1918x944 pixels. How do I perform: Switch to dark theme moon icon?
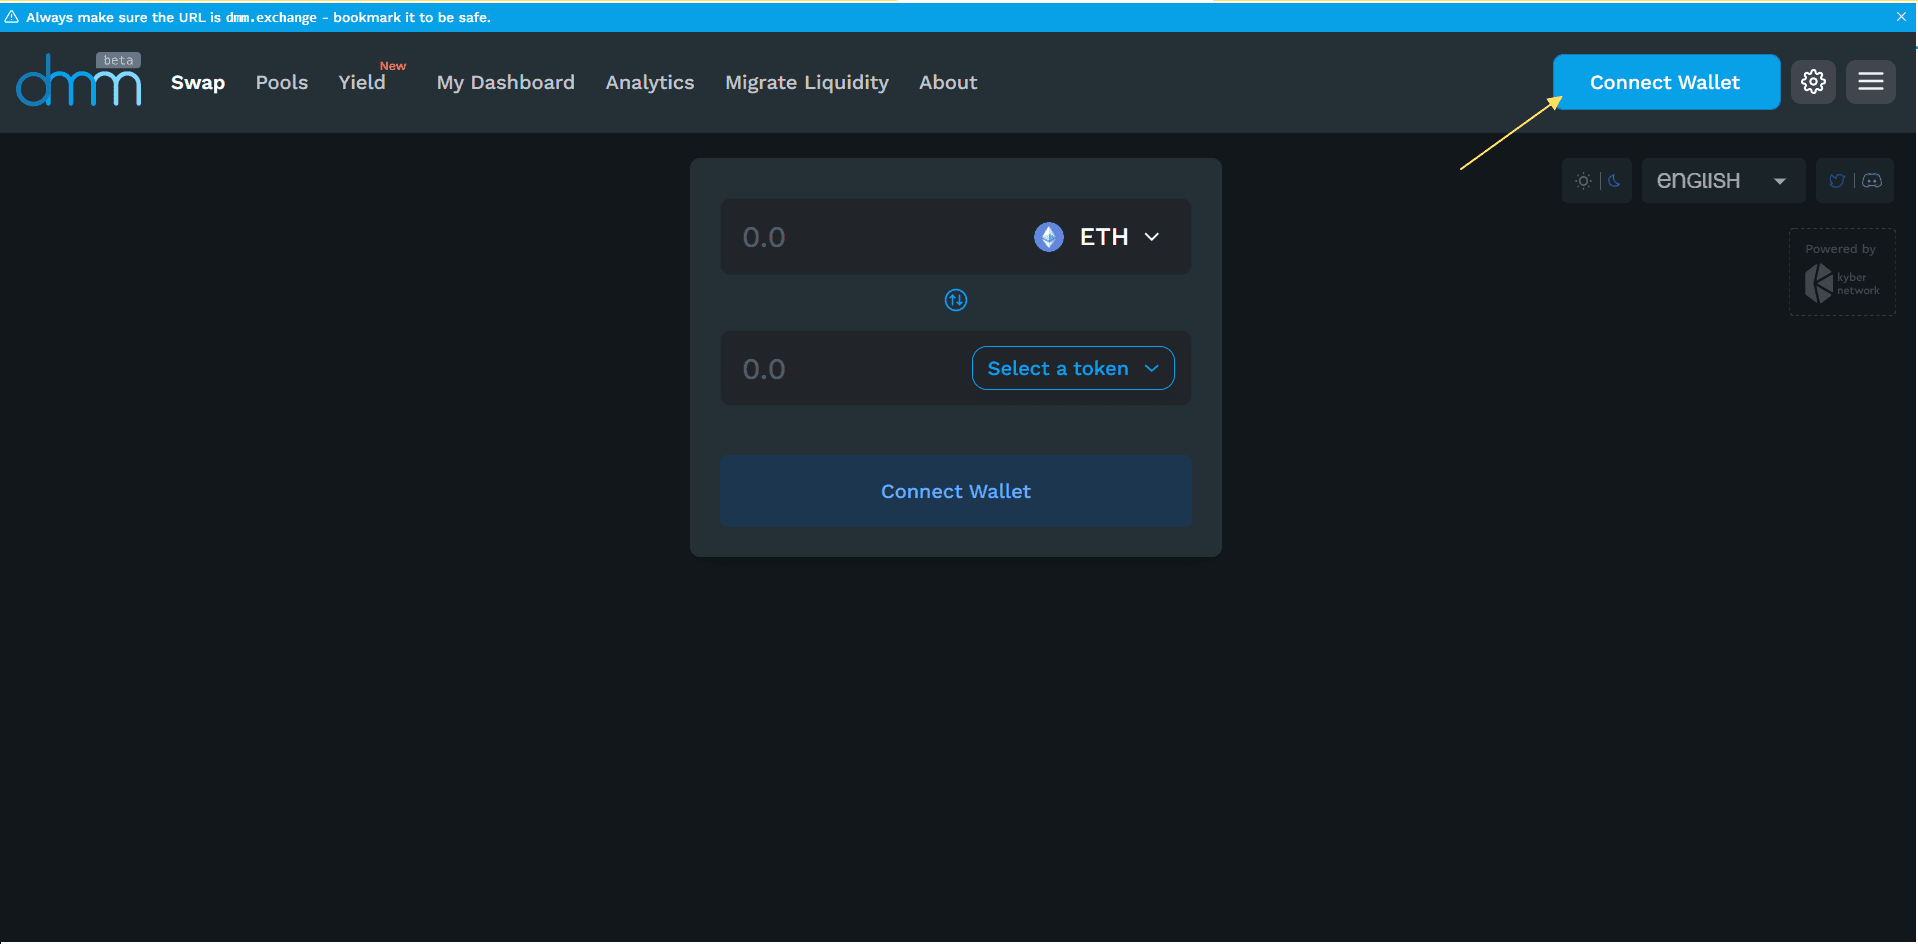click(x=1614, y=181)
